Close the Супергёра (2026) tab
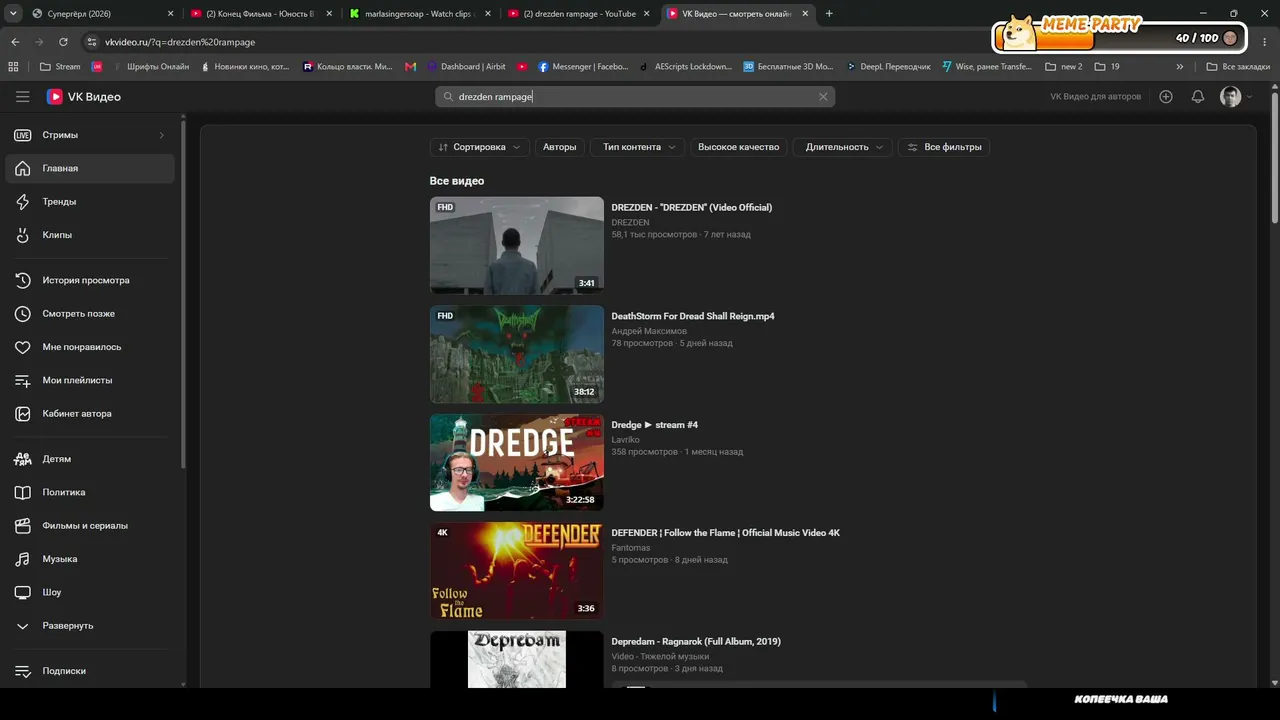Screen dimensions: 1280x720 click(x=170, y=14)
